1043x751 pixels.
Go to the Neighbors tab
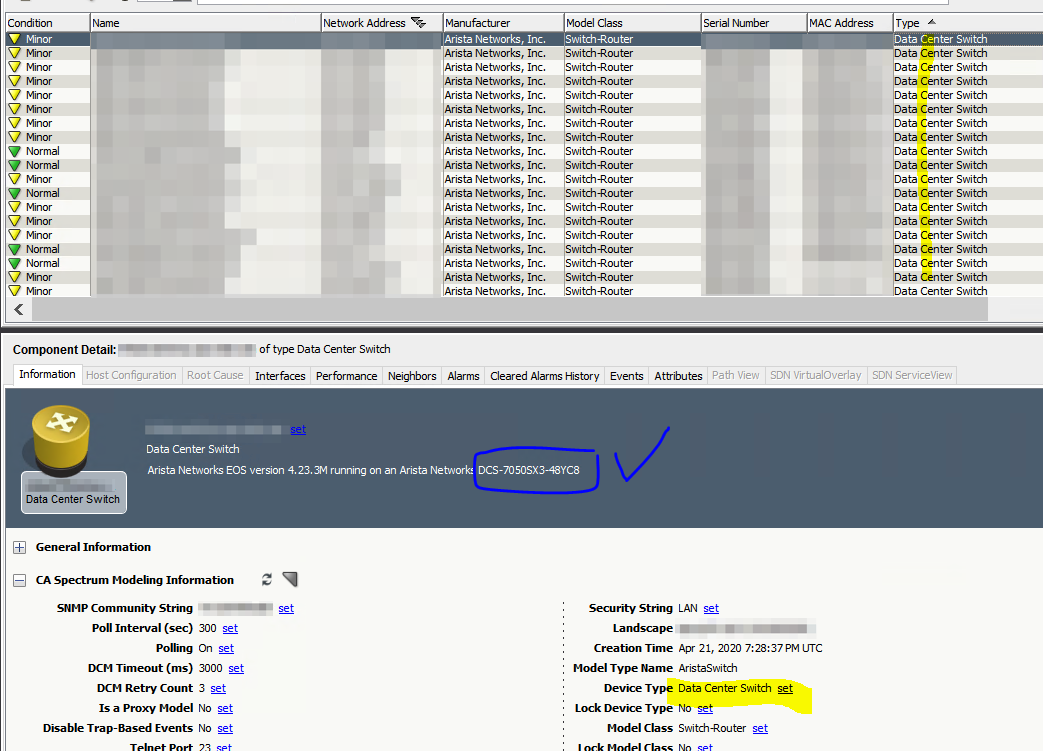point(412,376)
